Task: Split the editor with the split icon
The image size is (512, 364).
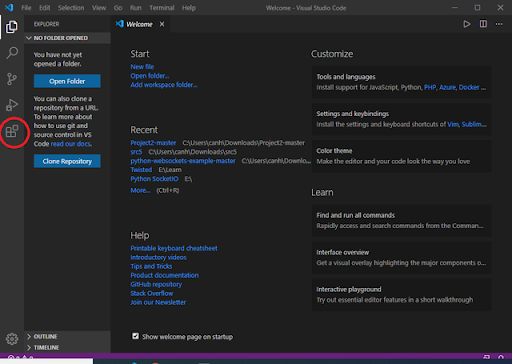Action: point(483,24)
